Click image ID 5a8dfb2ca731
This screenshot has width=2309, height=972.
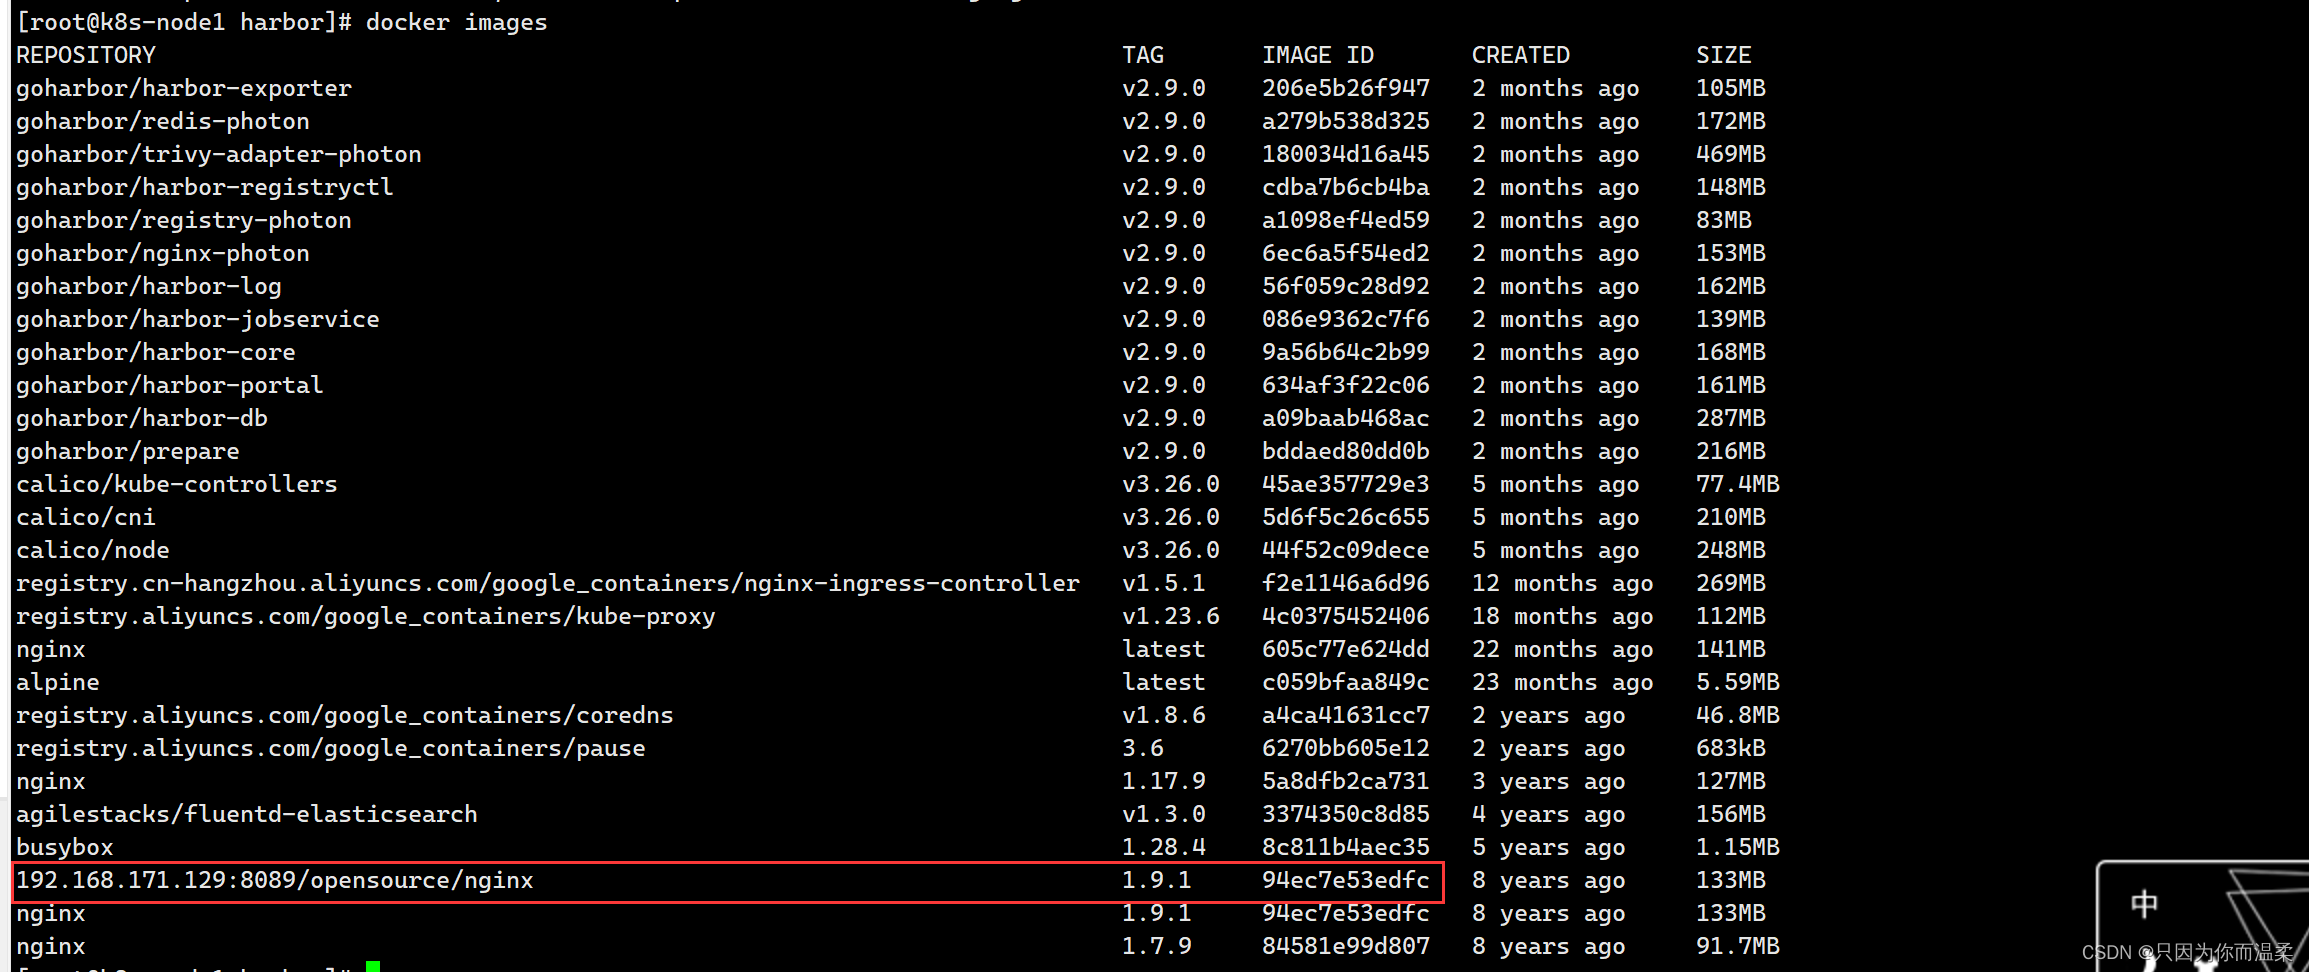pos(1346,781)
